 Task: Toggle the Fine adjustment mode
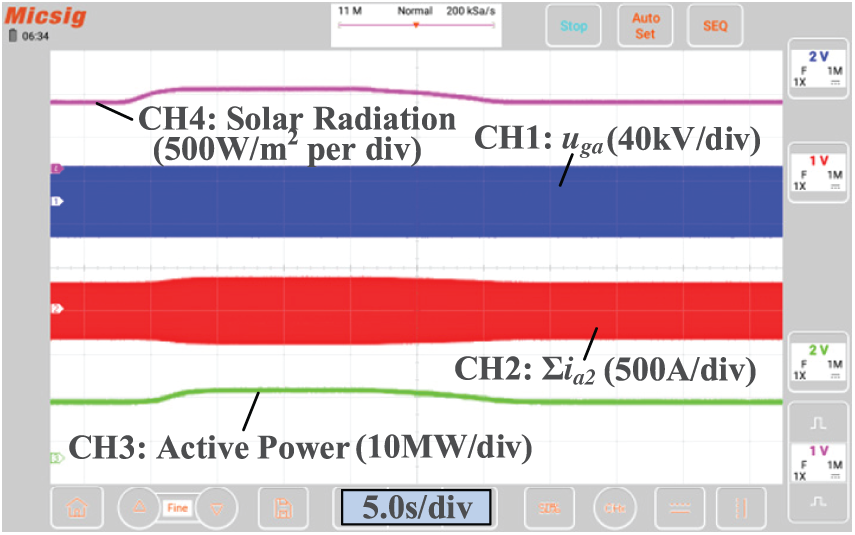click(177, 508)
